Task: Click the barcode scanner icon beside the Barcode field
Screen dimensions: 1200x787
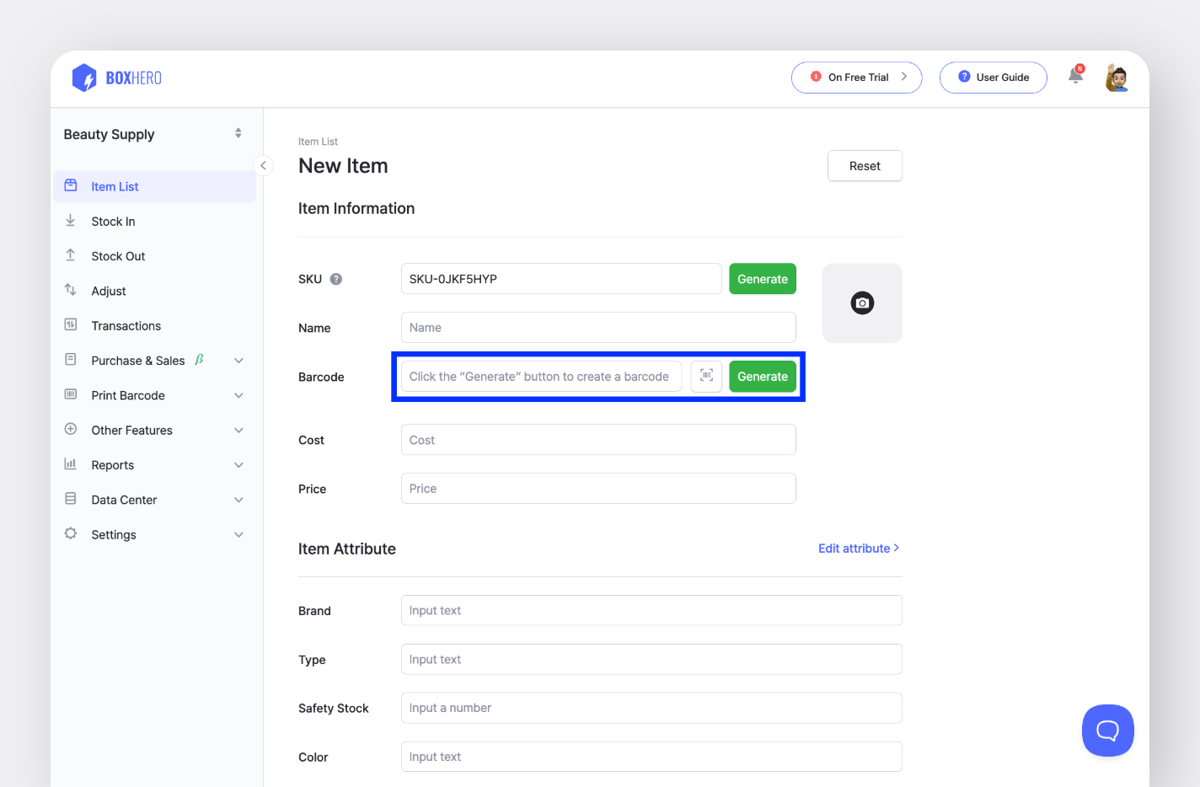Action: click(x=707, y=376)
